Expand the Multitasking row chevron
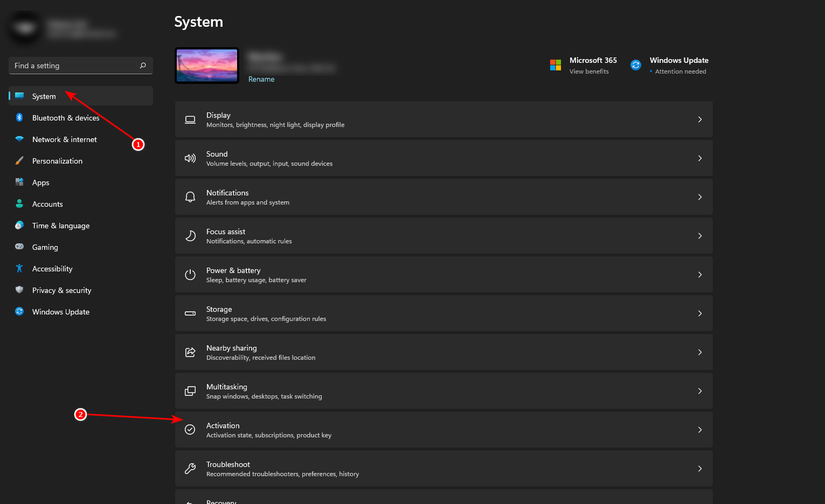The height and width of the screenshot is (504, 825). (699, 391)
